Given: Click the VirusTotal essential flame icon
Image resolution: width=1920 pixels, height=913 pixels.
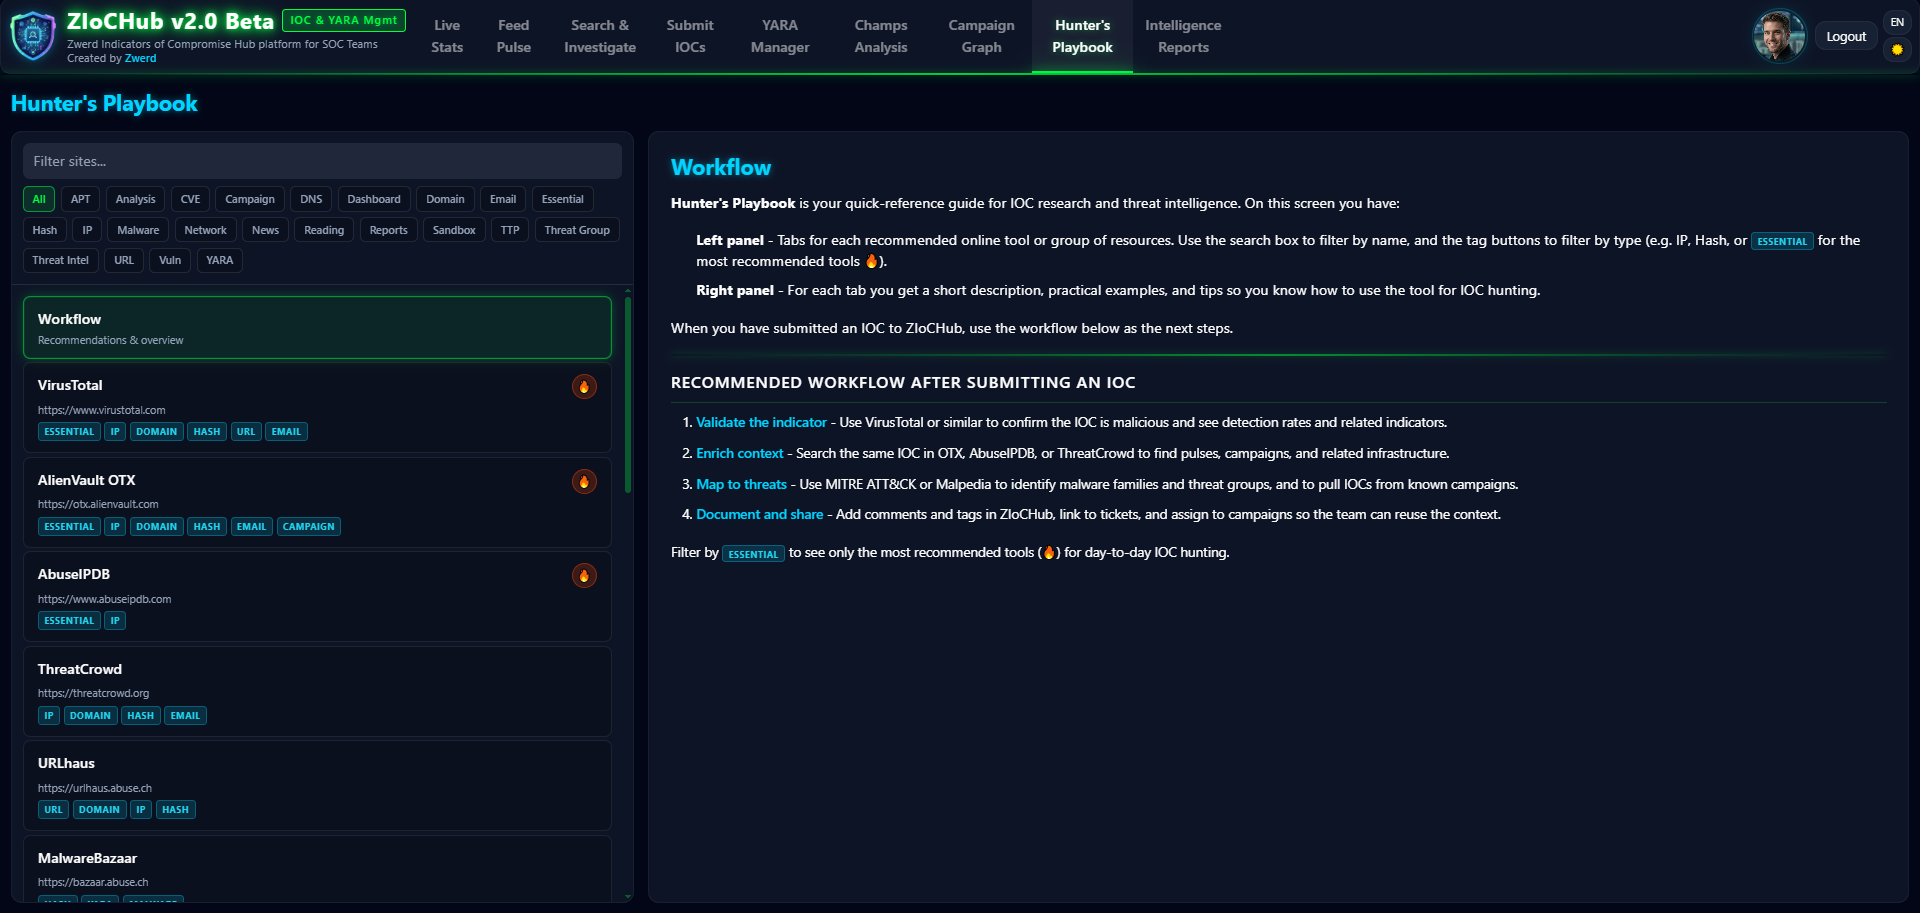Looking at the screenshot, I should tap(584, 387).
